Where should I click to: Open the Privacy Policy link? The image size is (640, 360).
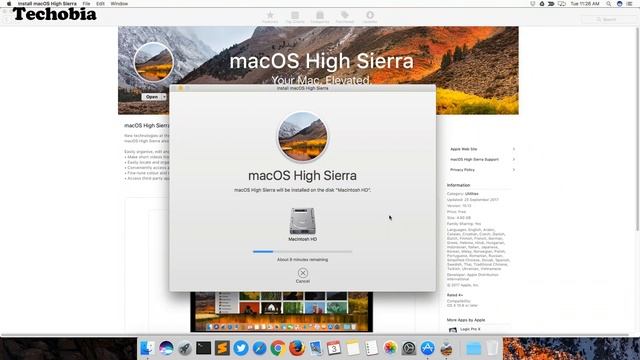pos(462,170)
